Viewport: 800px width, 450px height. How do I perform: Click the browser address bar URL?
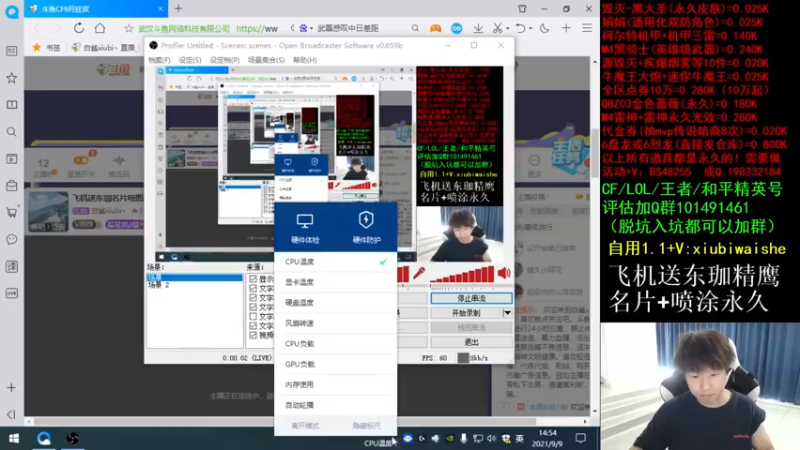pyautogui.click(x=257, y=29)
